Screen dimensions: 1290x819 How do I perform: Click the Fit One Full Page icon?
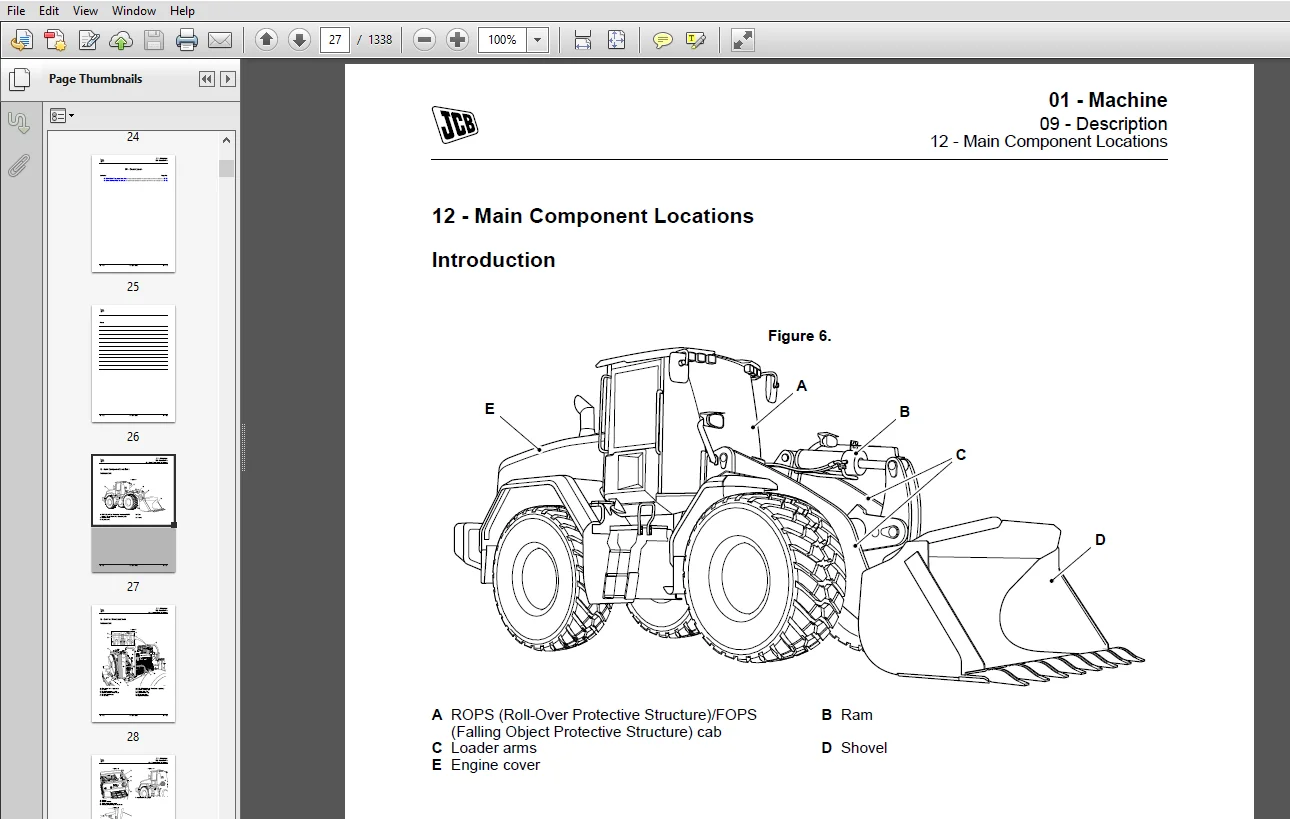point(616,40)
